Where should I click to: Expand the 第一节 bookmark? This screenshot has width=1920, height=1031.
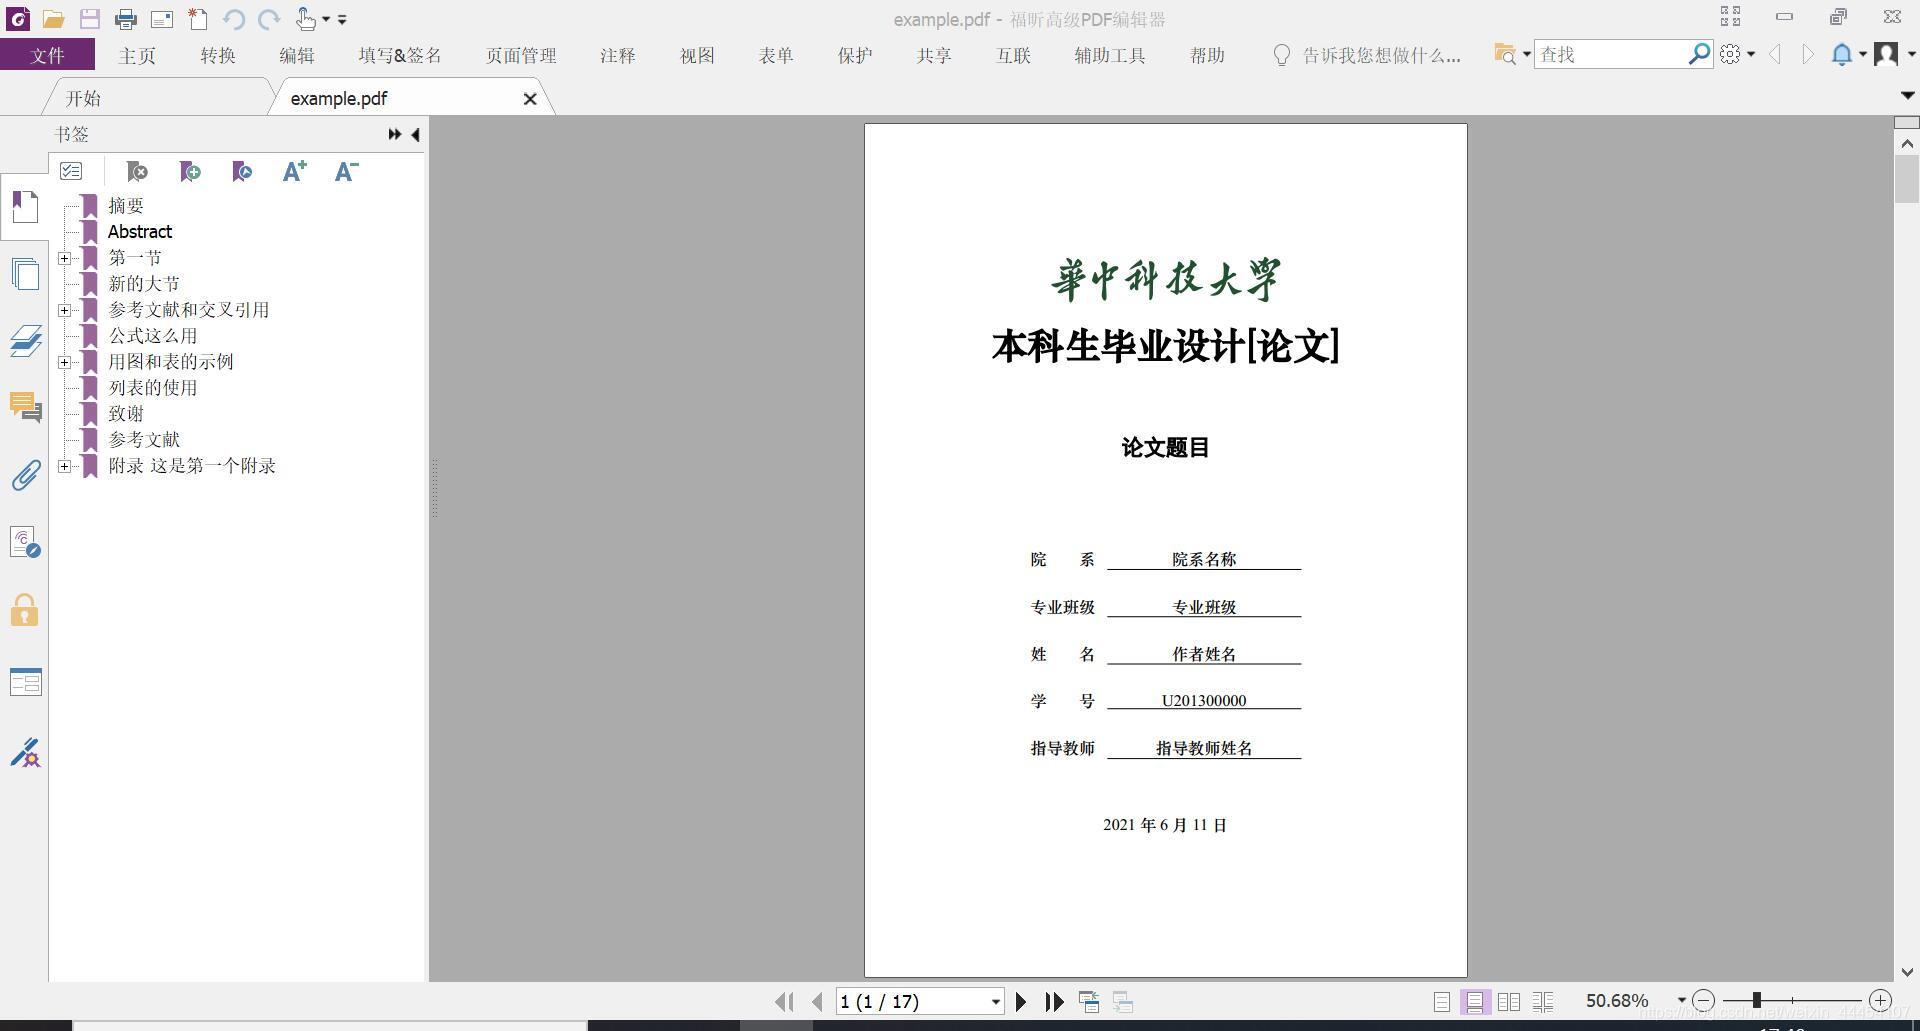tap(65, 258)
